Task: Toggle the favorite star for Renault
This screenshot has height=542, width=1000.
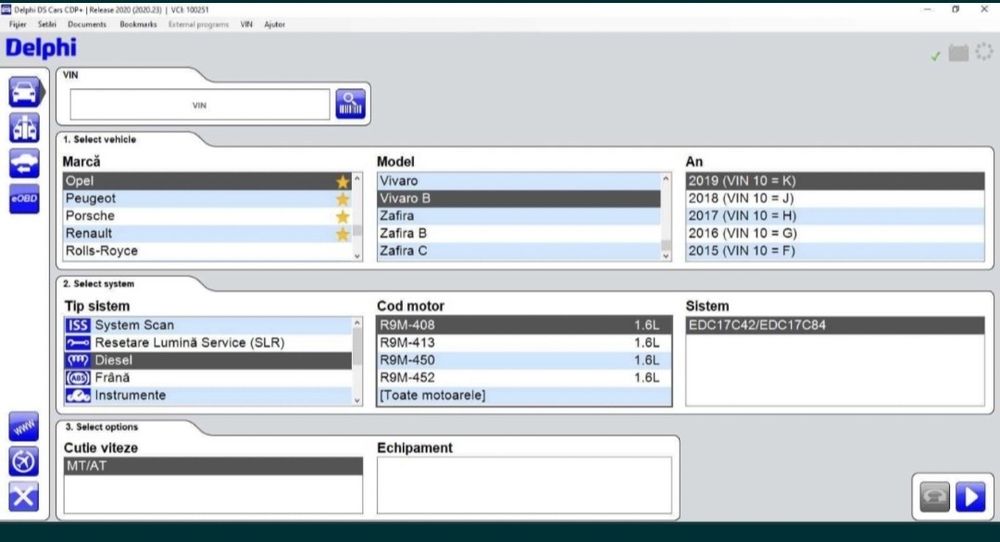Action: (342, 234)
